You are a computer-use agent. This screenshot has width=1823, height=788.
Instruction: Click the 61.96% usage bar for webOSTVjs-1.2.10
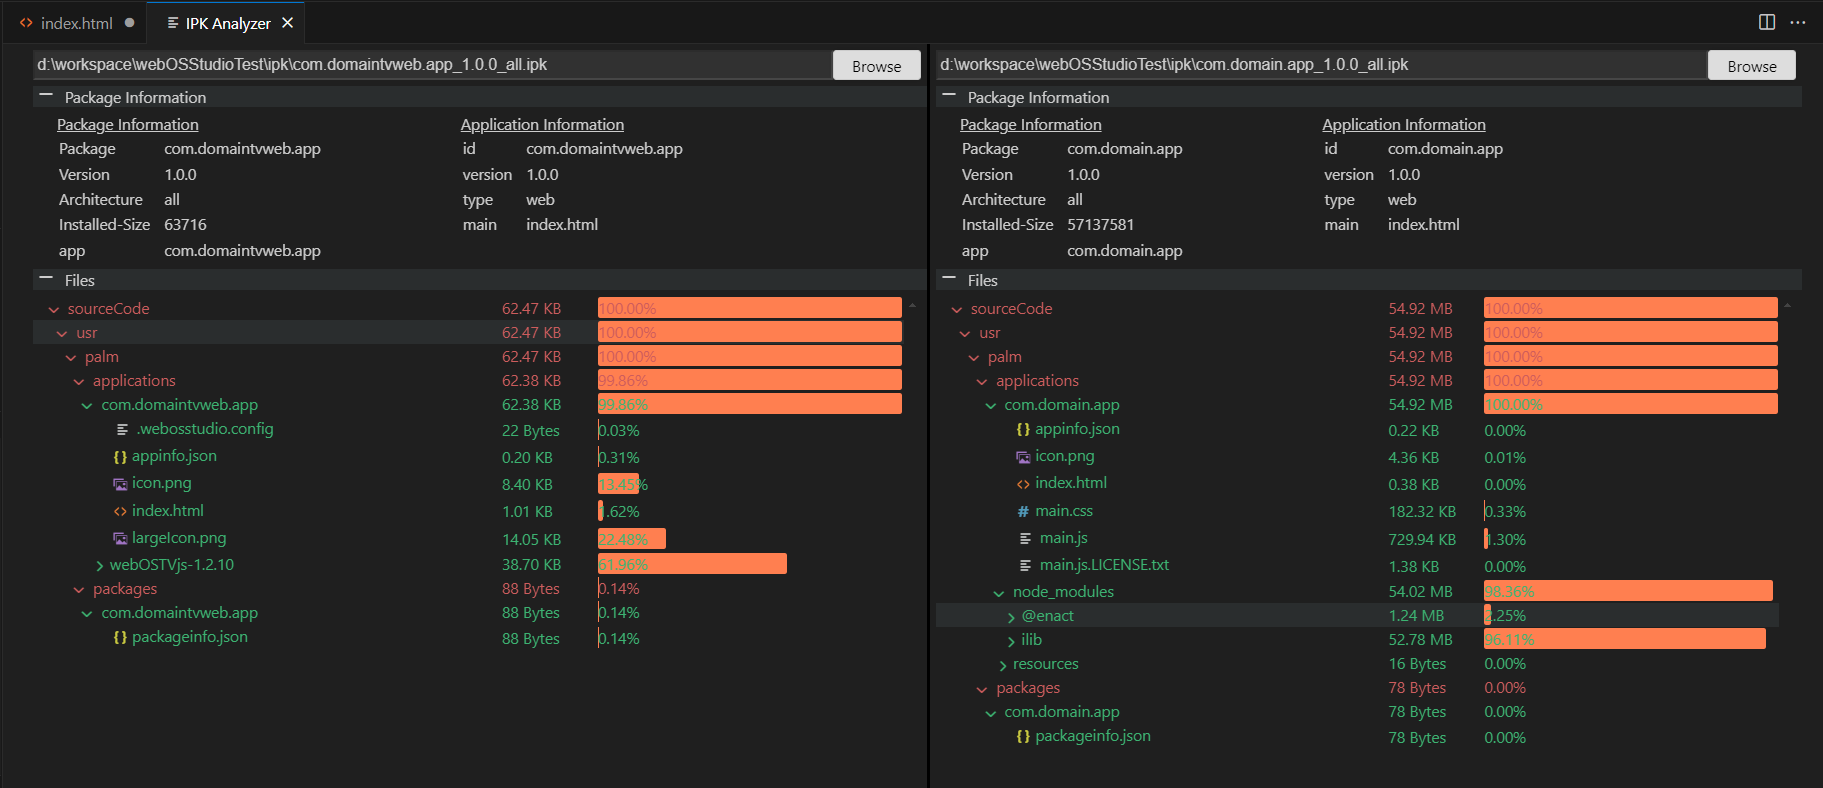692,564
